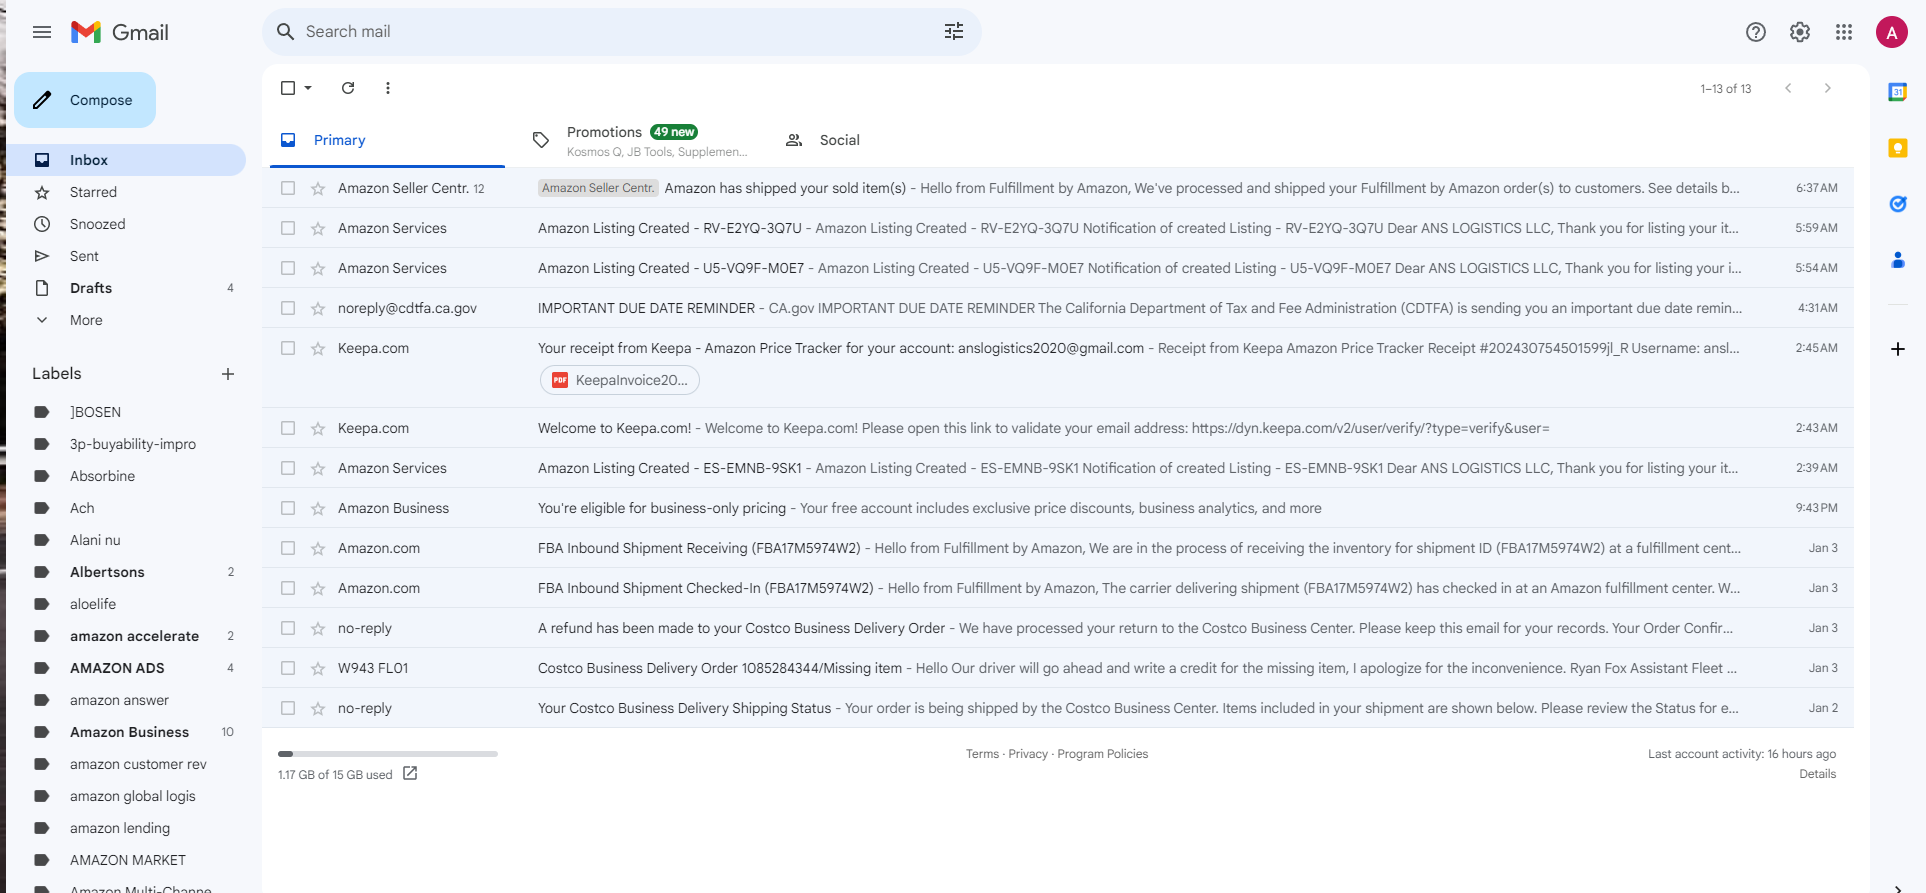Select FBA Inbound Shipment Receiving checkbox
The width and height of the screenshot is (1926, 893).
point(288,548)
